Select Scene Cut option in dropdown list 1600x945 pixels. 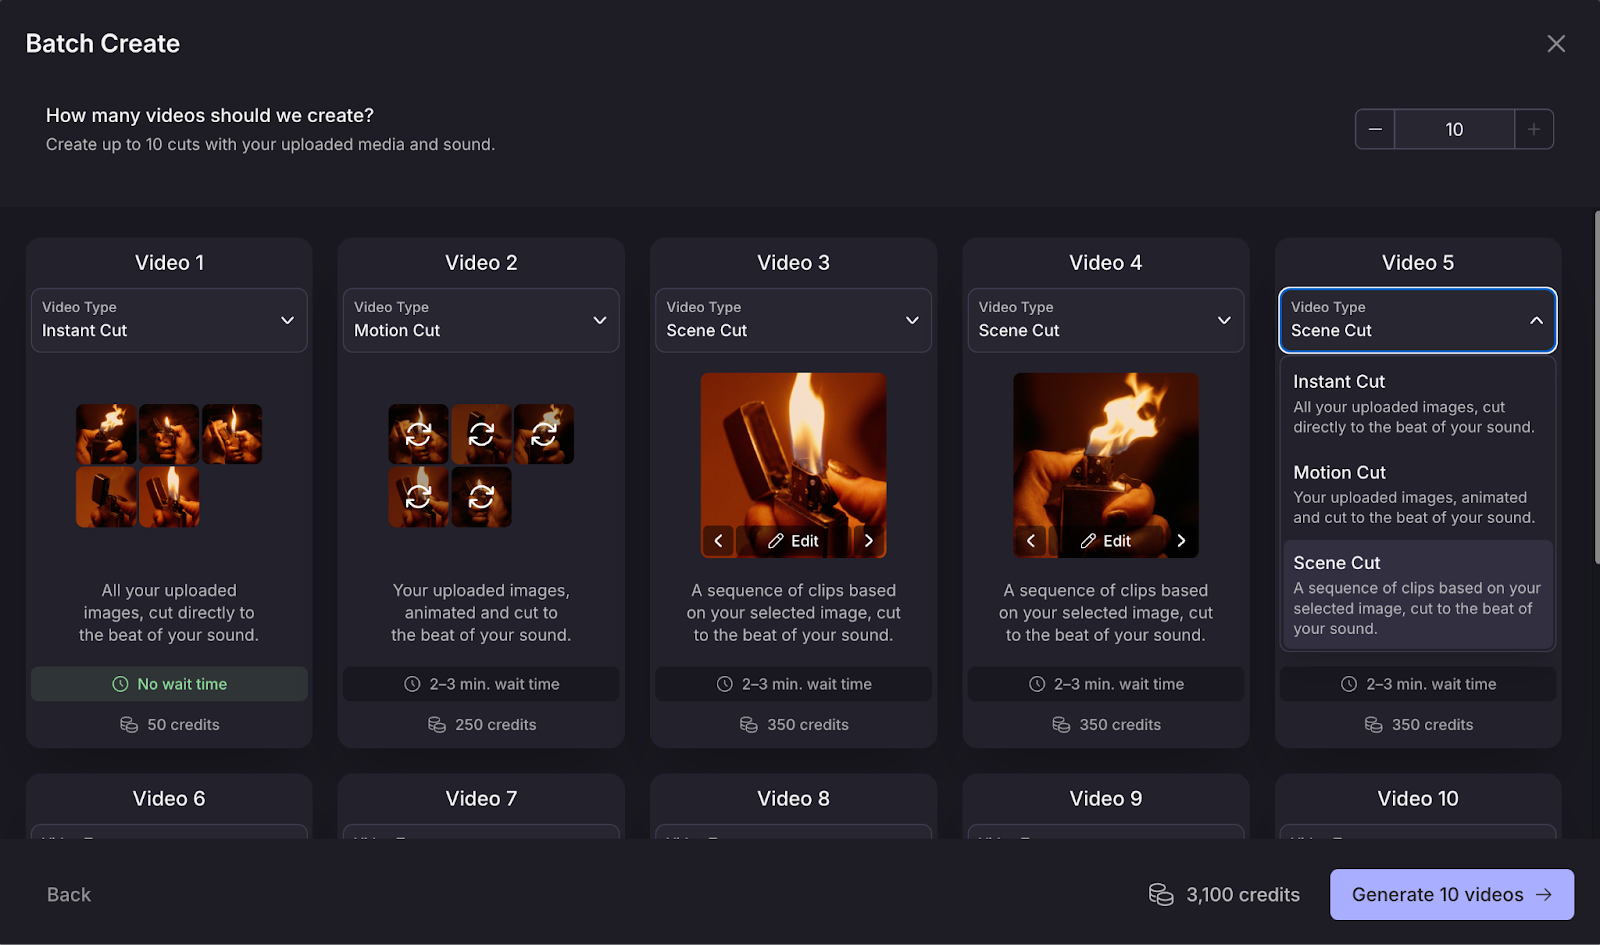click(1418, 595)
